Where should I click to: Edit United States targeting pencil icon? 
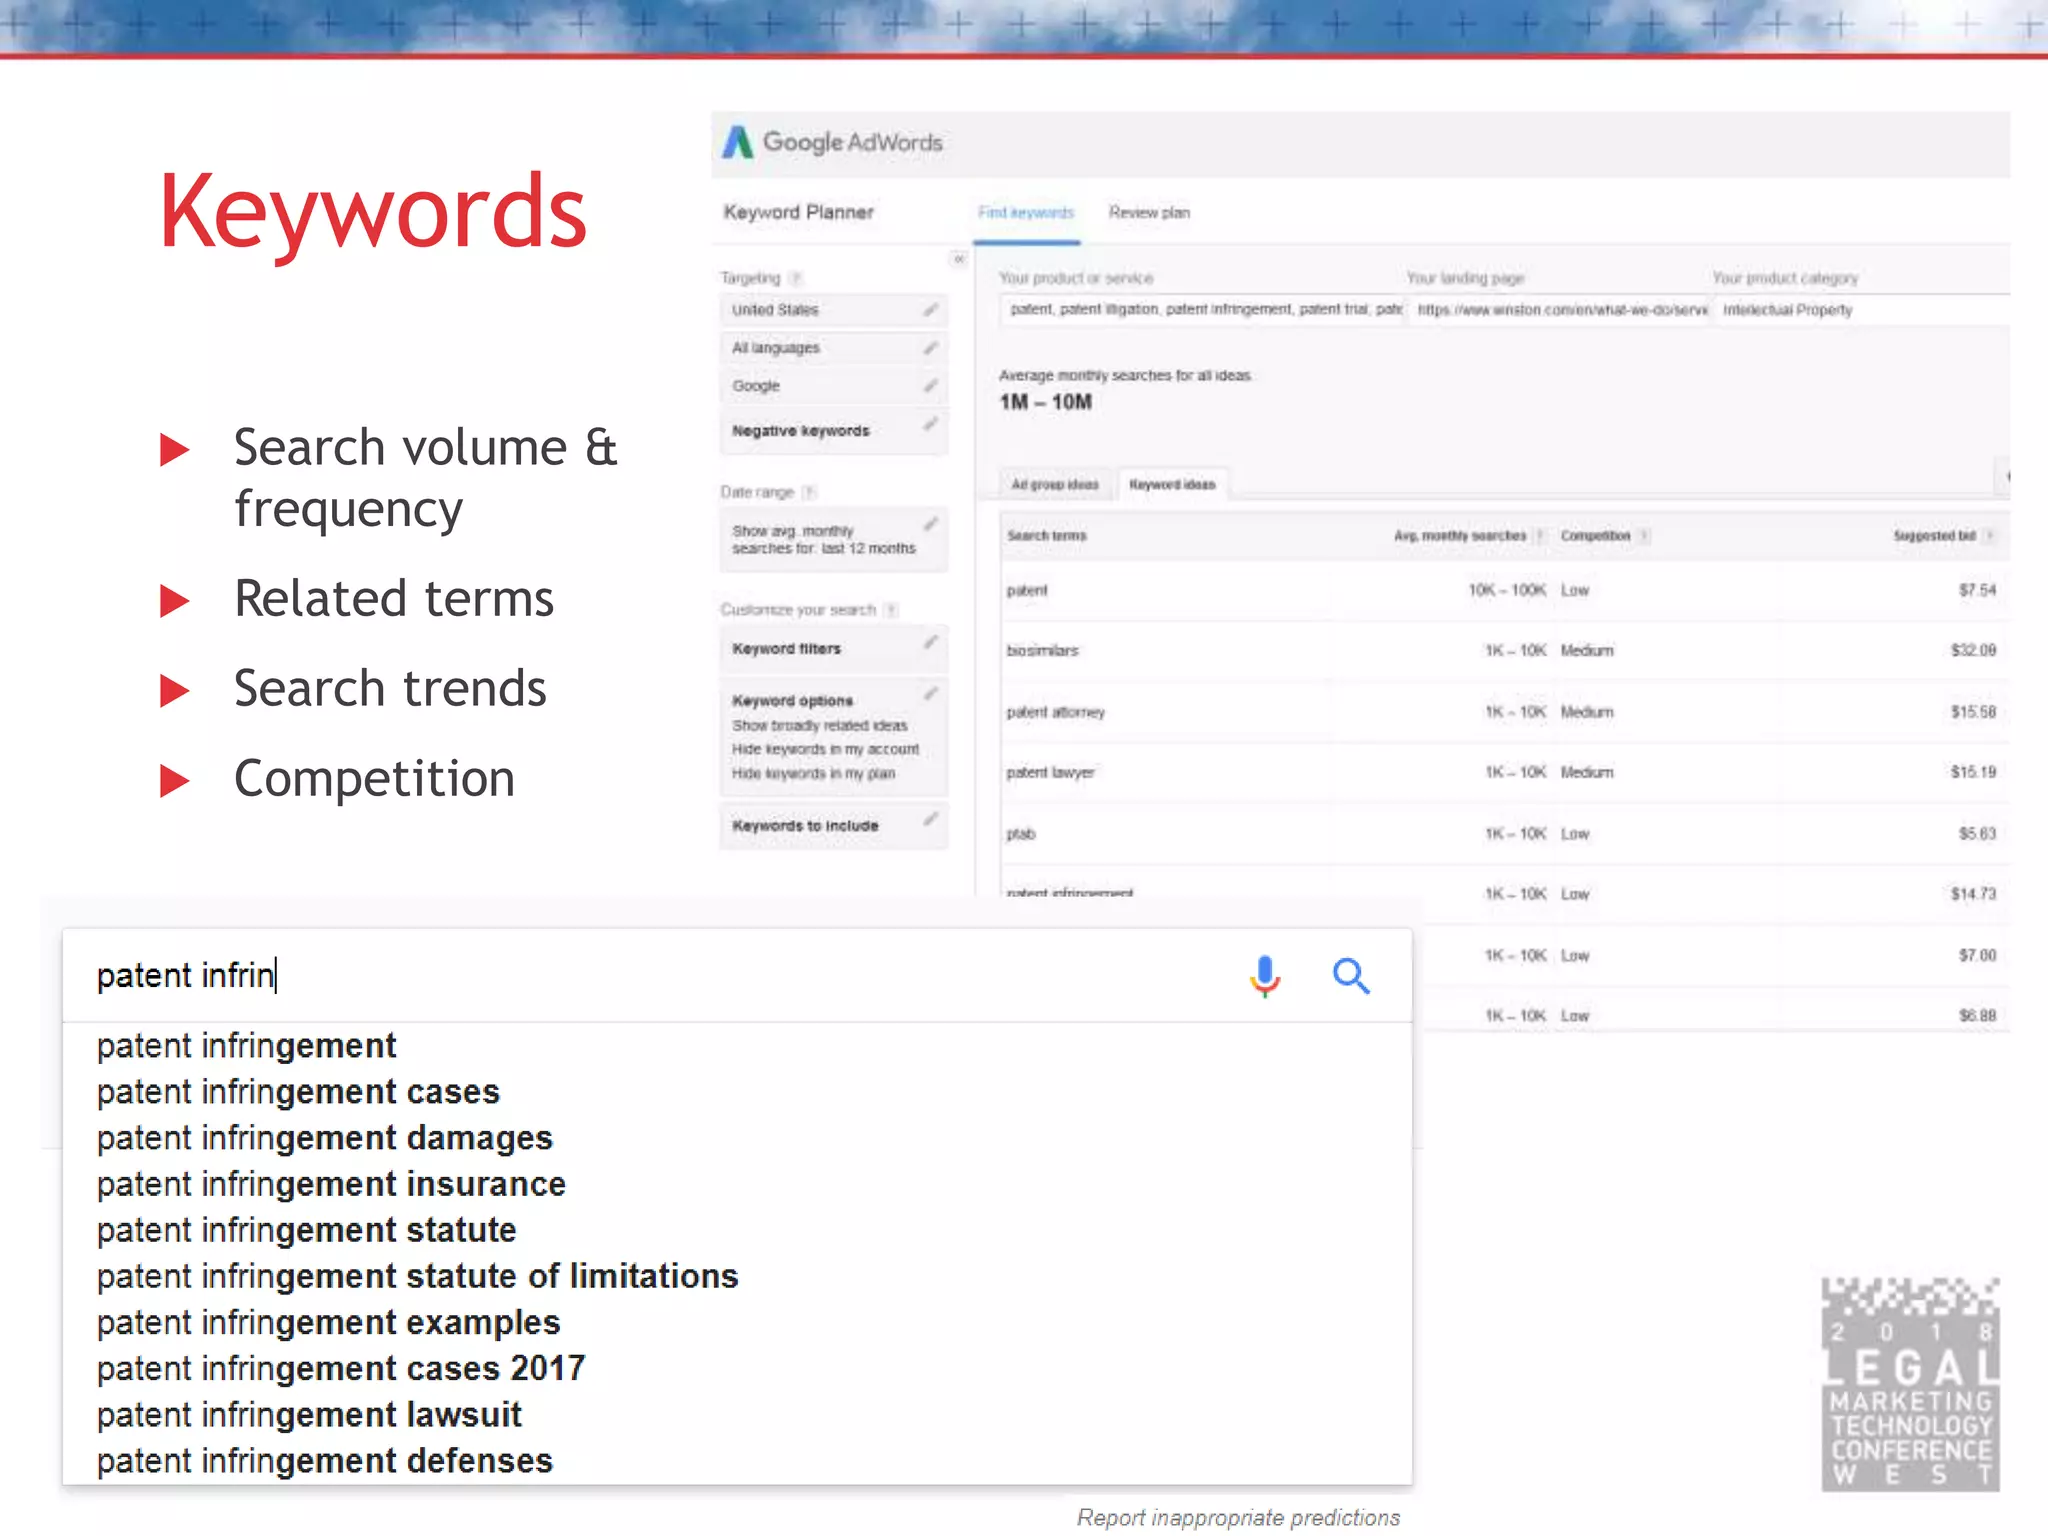(930, 310)
